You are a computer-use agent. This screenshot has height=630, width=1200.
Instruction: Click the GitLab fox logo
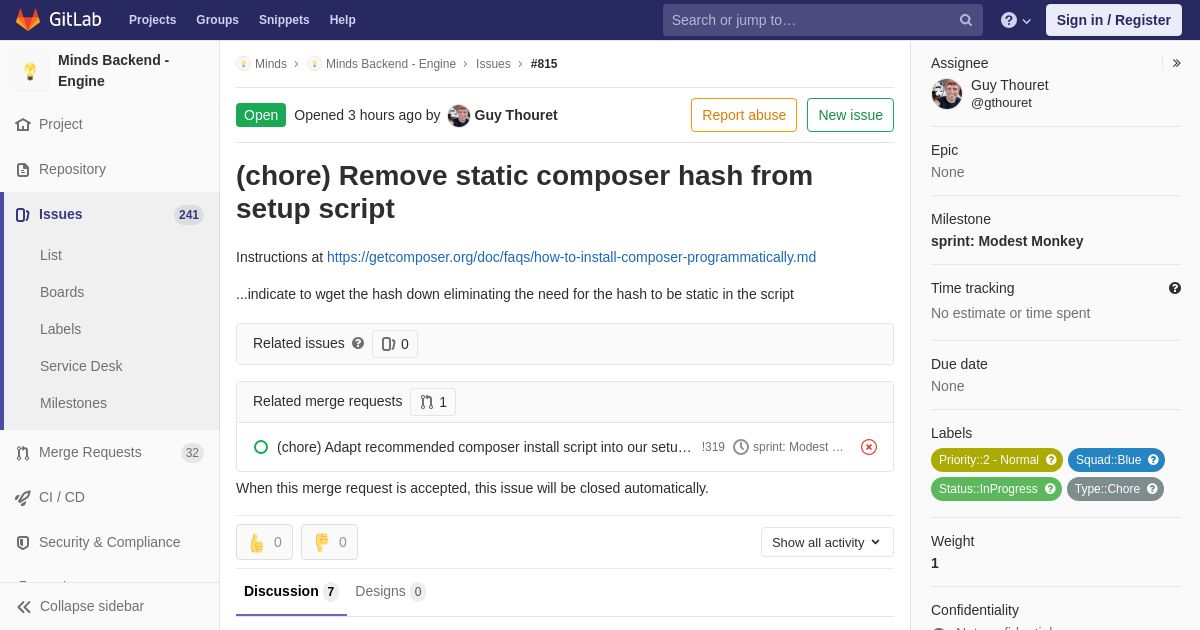[28, 20]
